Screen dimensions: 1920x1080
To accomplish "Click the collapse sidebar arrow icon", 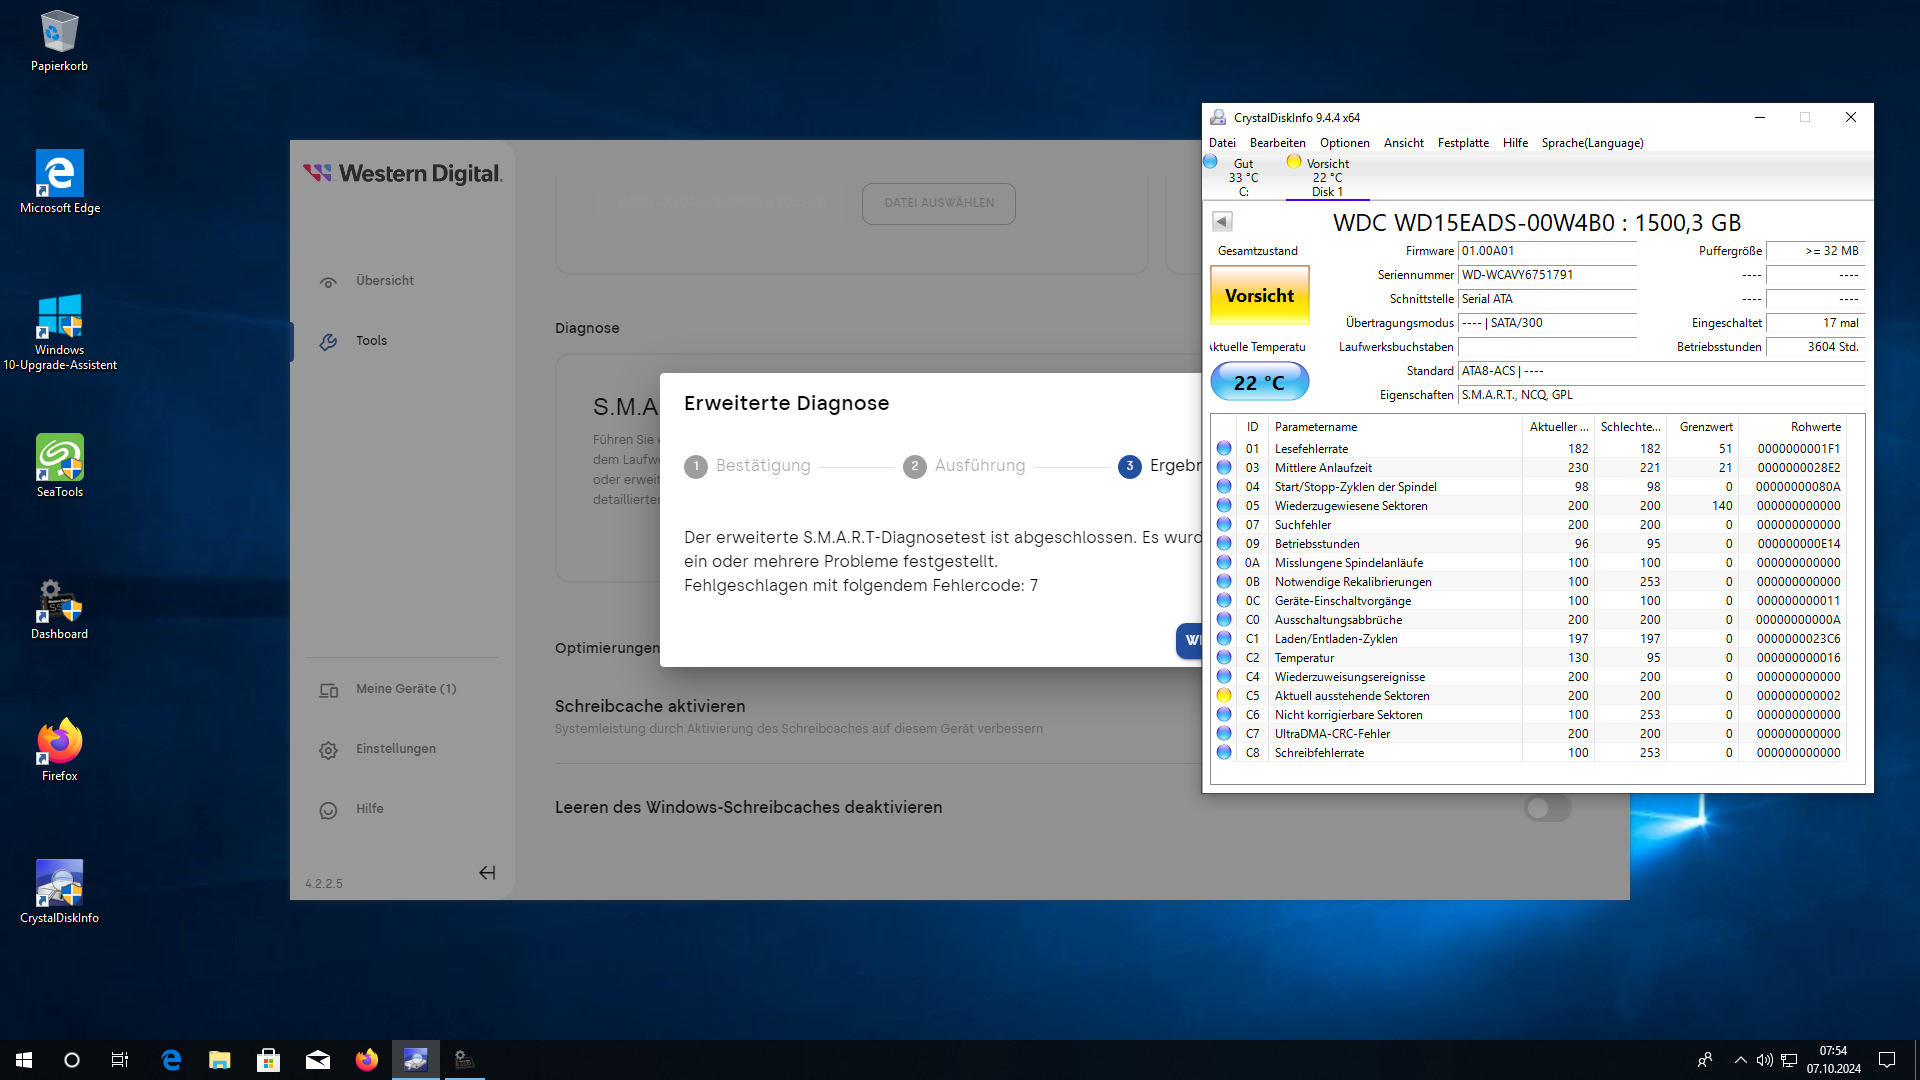I will (487, 873).
